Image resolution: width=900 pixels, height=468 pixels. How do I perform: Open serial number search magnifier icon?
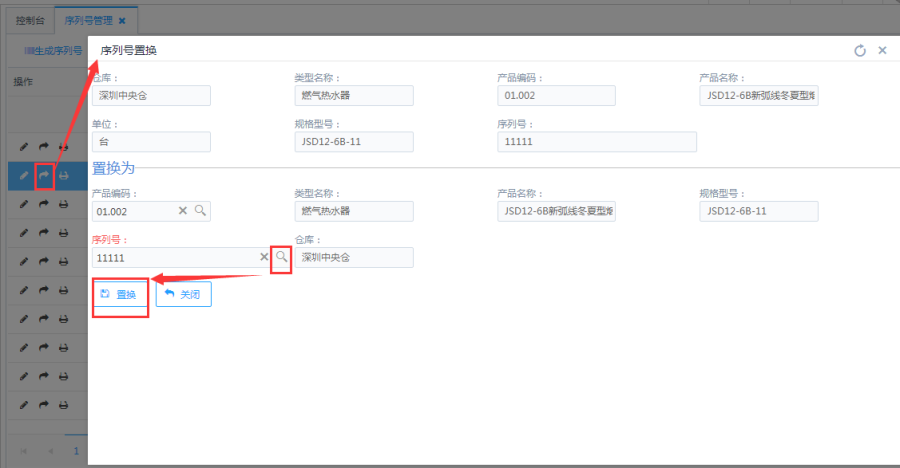point(281,257)
